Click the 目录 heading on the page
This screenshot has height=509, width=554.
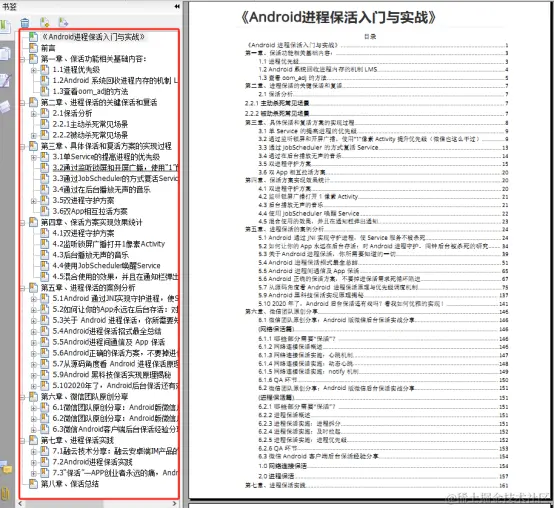(x=370, y=36)
